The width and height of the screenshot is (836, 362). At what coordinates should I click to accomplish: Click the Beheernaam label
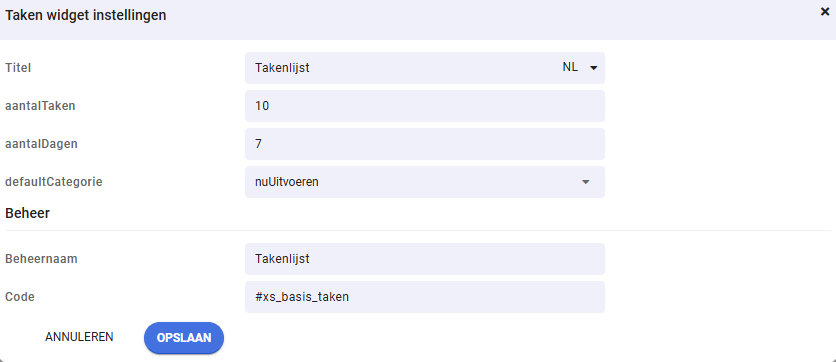(x=41, y=259)
